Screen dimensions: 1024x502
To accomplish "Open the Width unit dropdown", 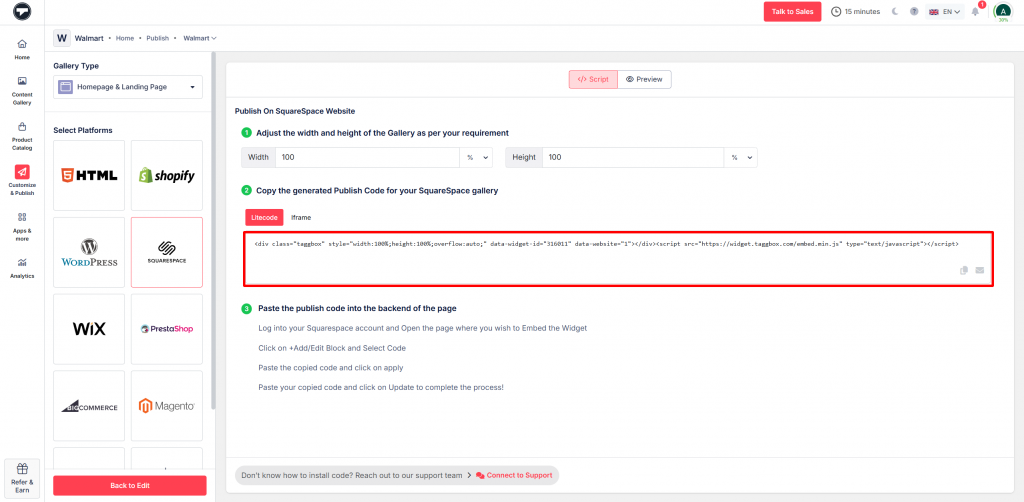I will pos(475,158).
